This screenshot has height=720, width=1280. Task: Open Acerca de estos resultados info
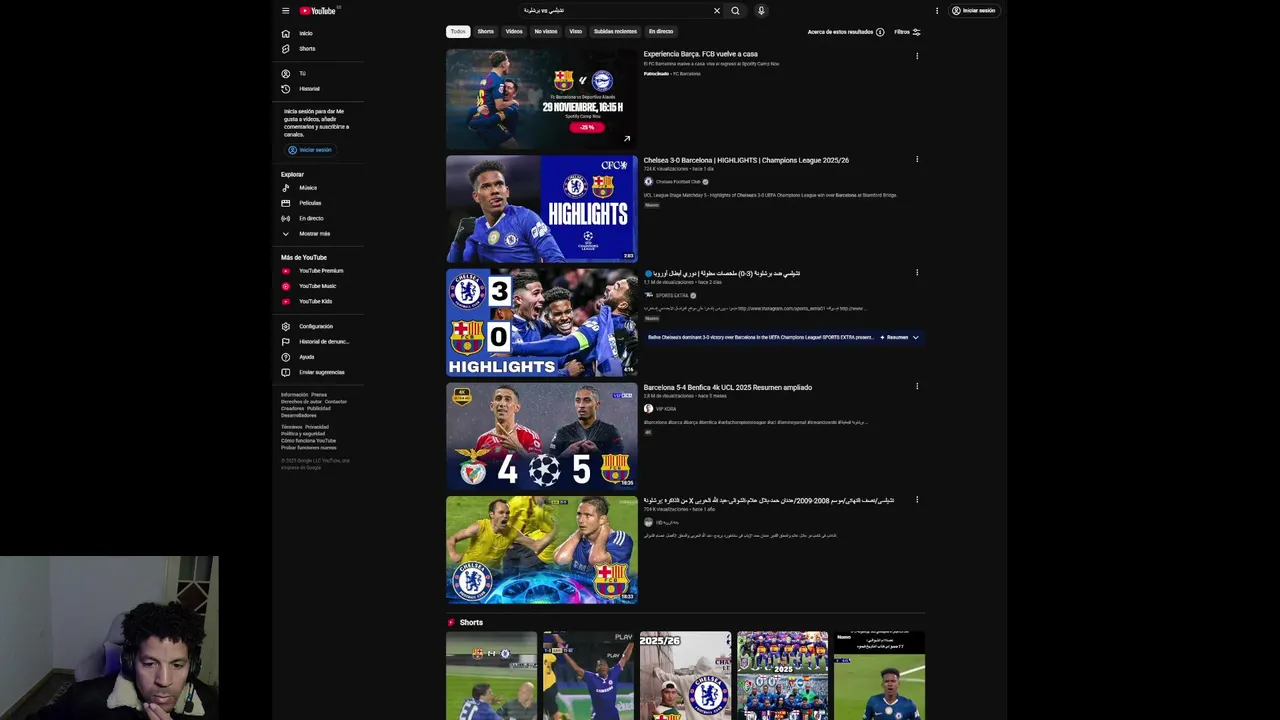846,32
